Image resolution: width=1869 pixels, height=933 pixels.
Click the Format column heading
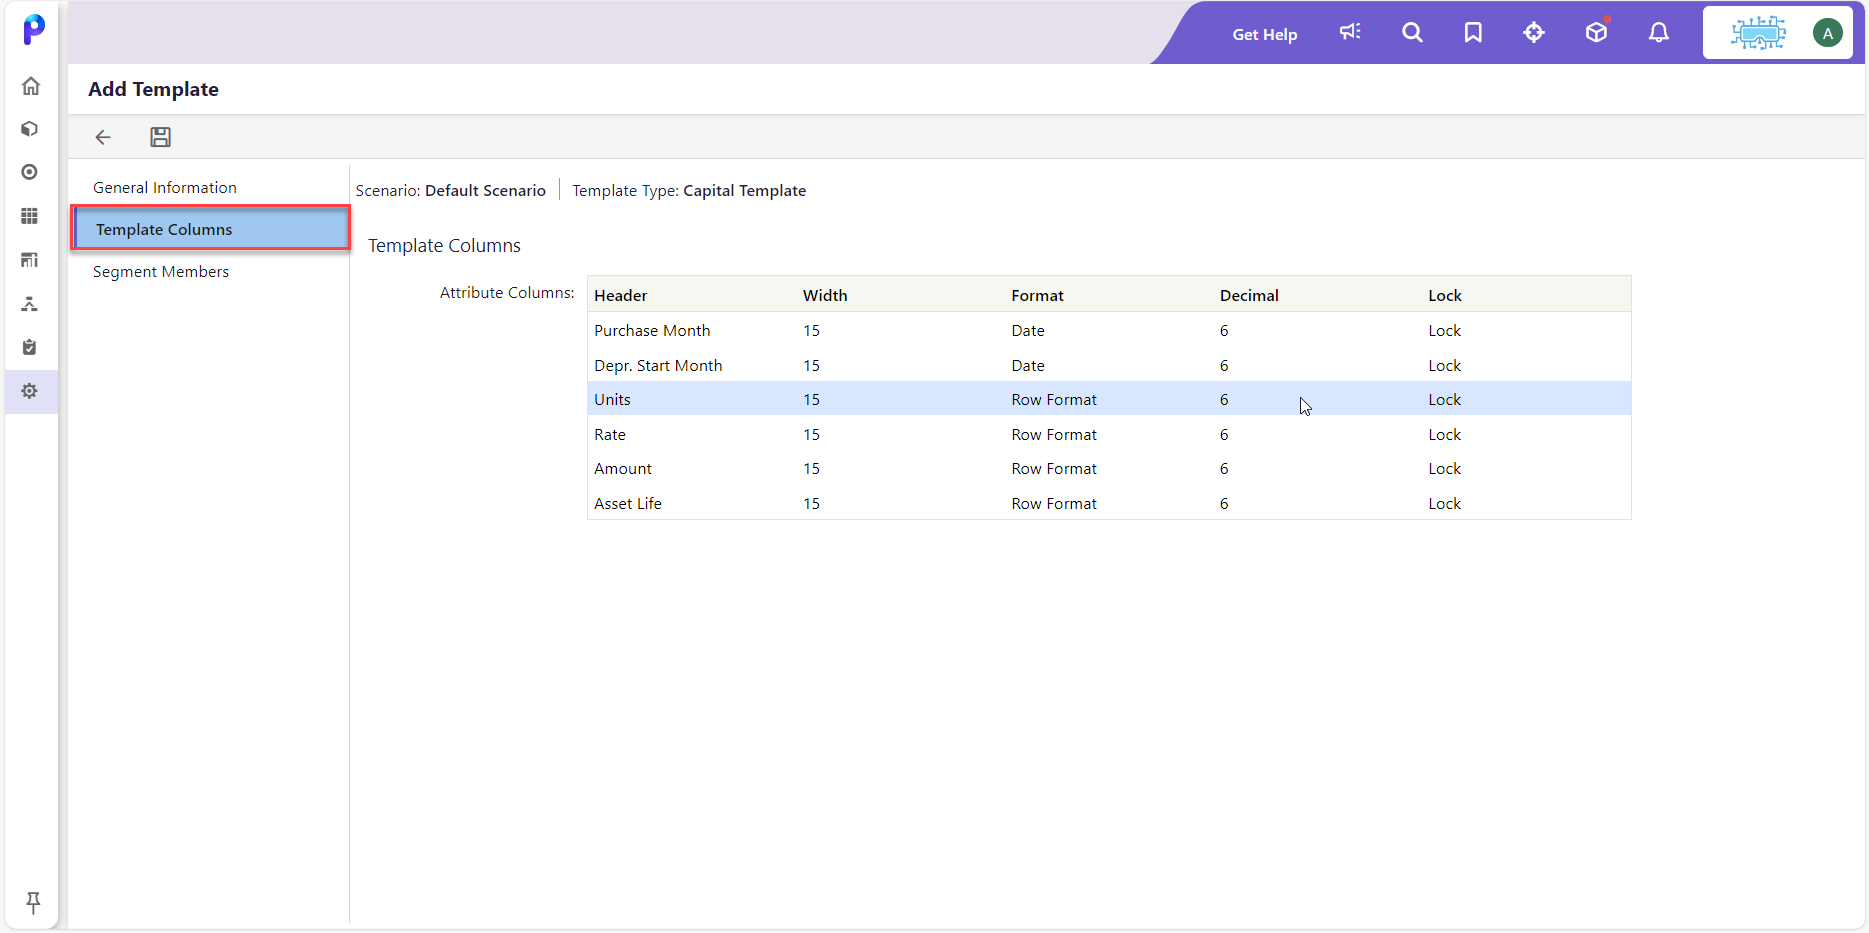1037,295
